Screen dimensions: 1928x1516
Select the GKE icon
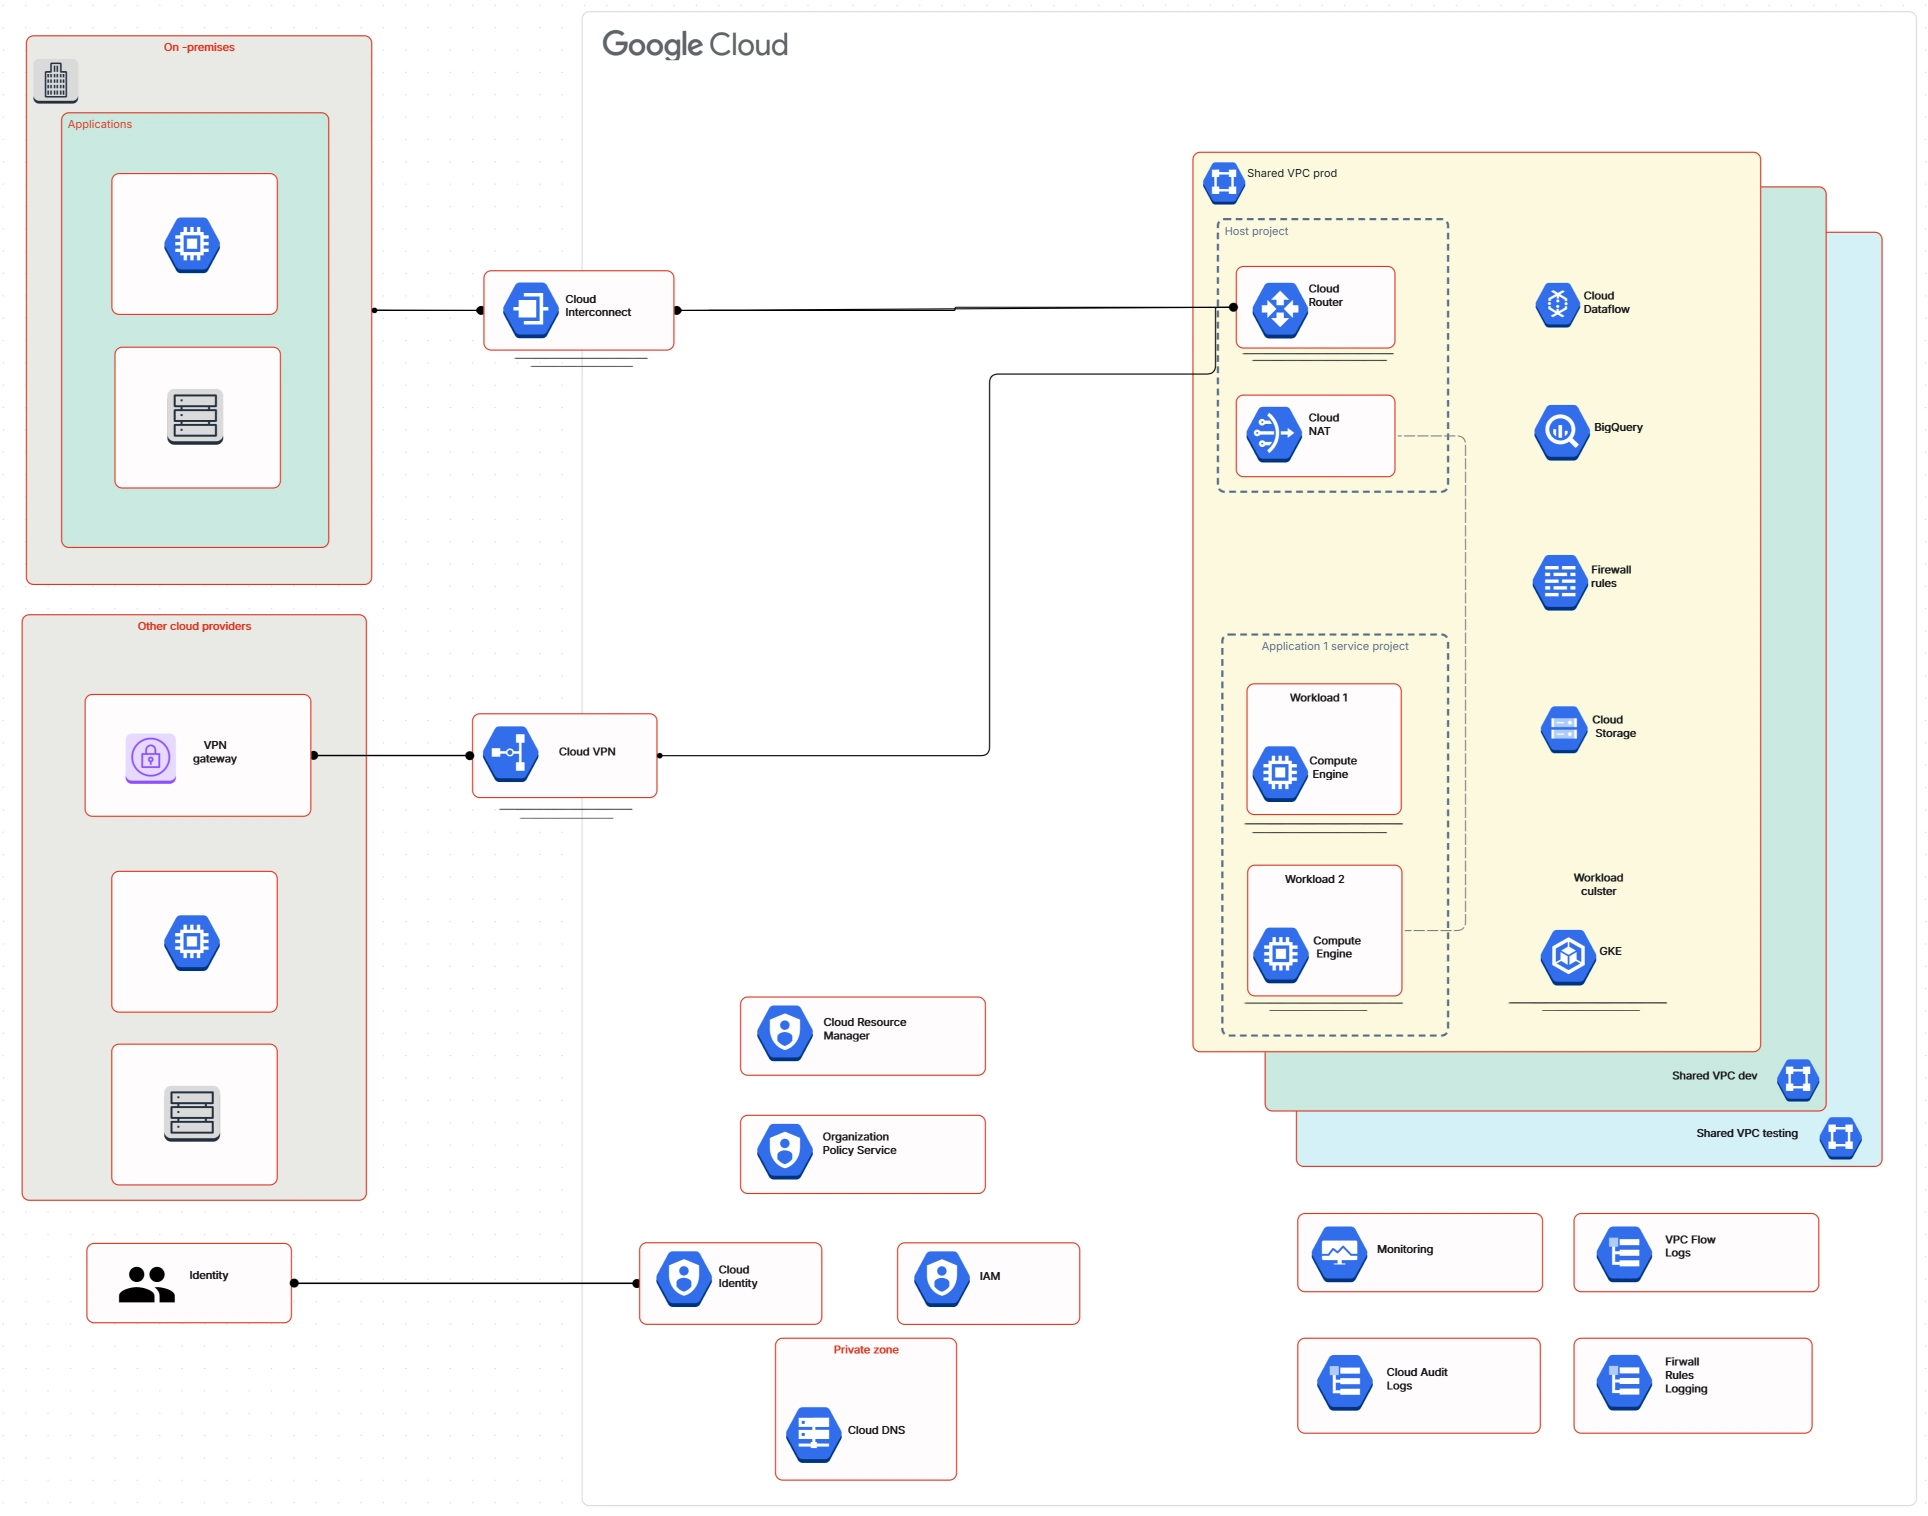tap(1568, 957)
